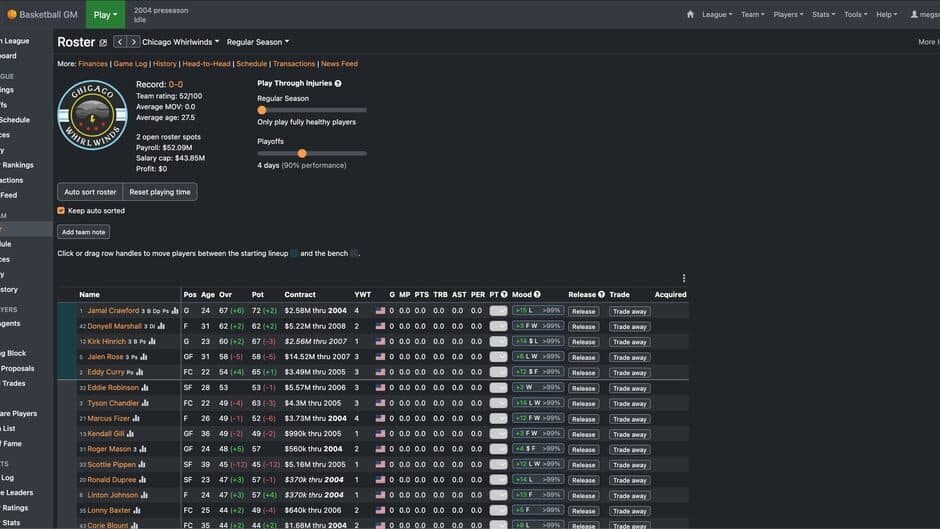Image resolution: width=940 pixels, height=529 pixels.
Task: Click the home icon in the top navbar
Action: [690, 15]
